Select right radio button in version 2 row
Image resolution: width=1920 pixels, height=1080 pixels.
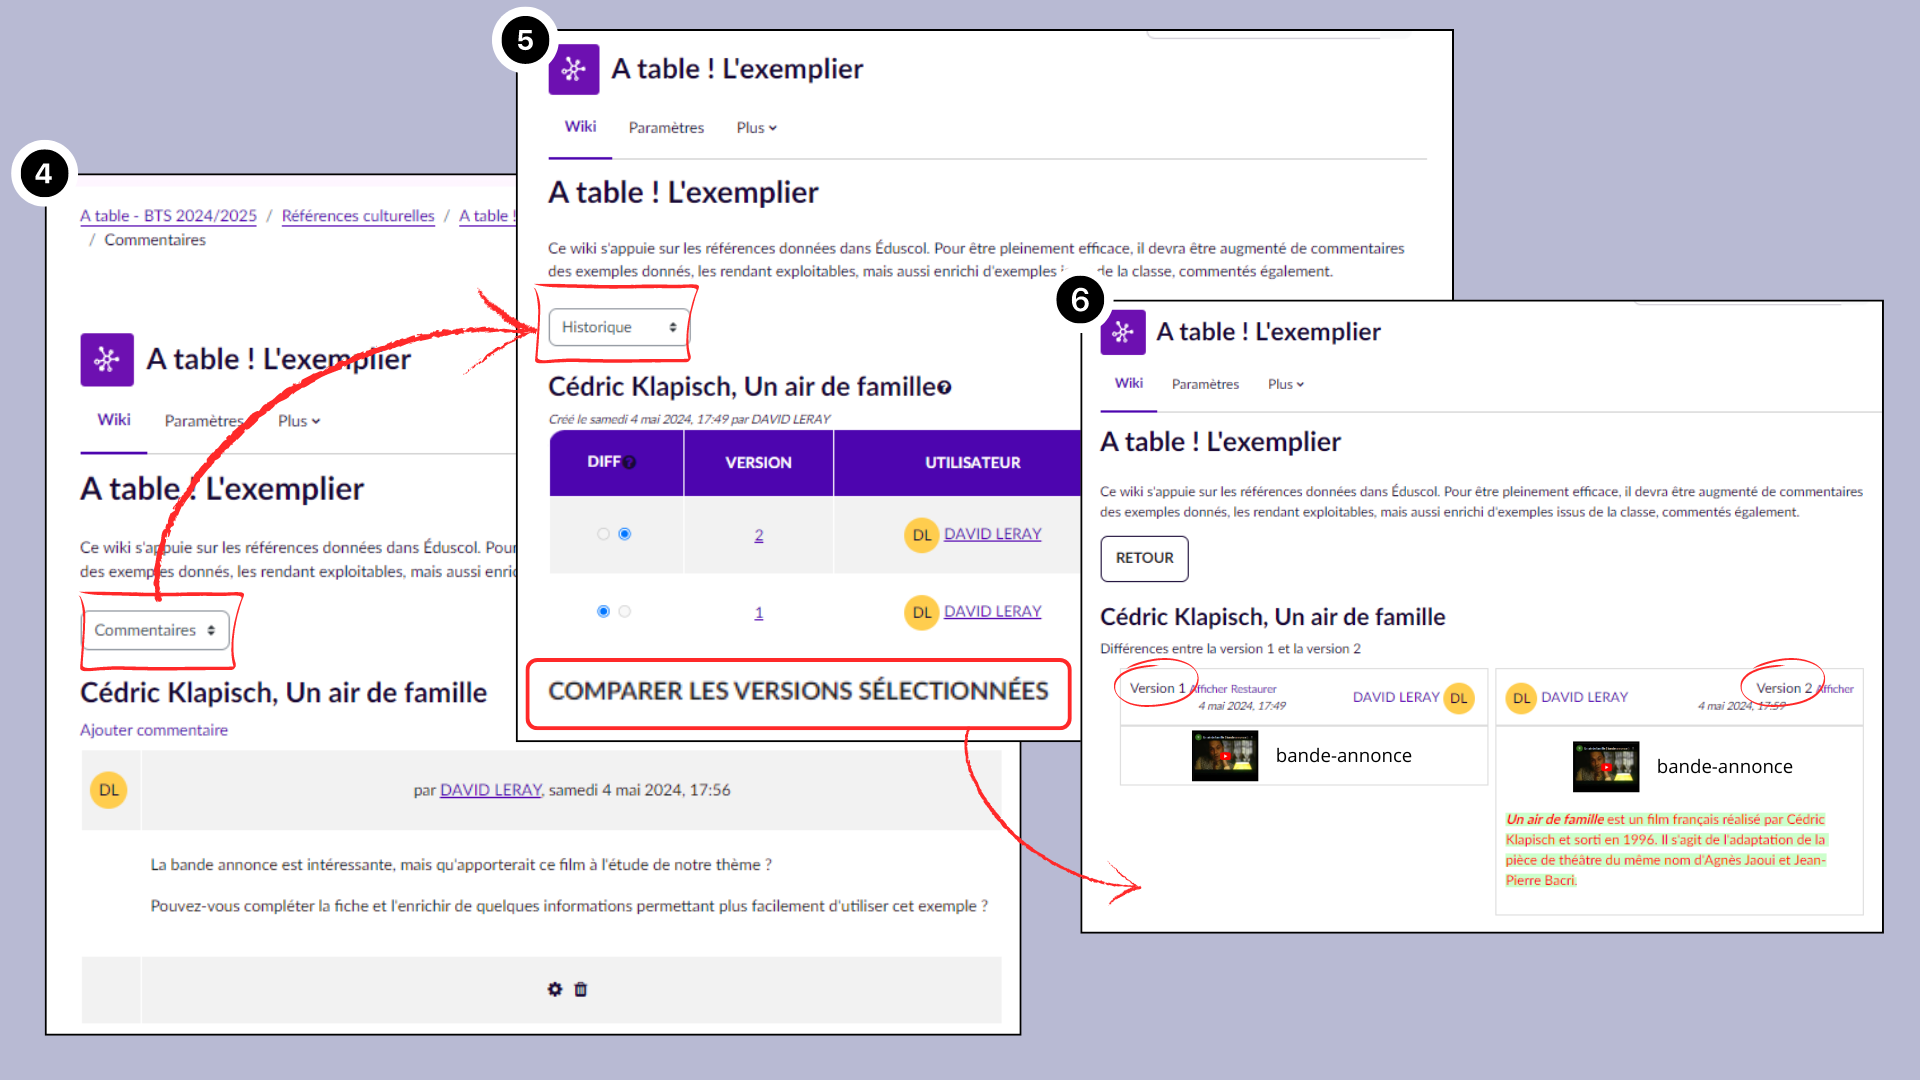click(625, 534)
